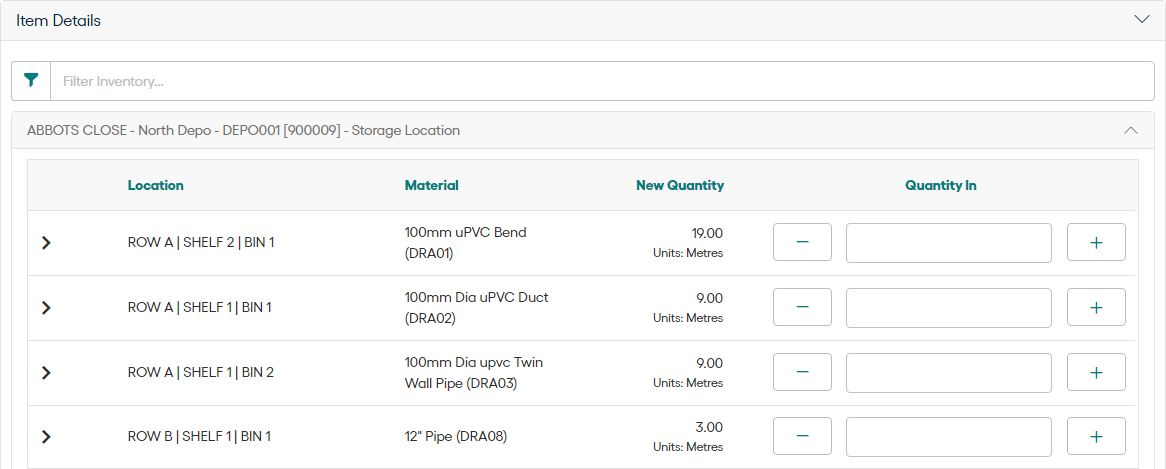Expand the 100mm Dia uPVC Duct row
The width and height of the screenshot is (1166, 469).
45,307
